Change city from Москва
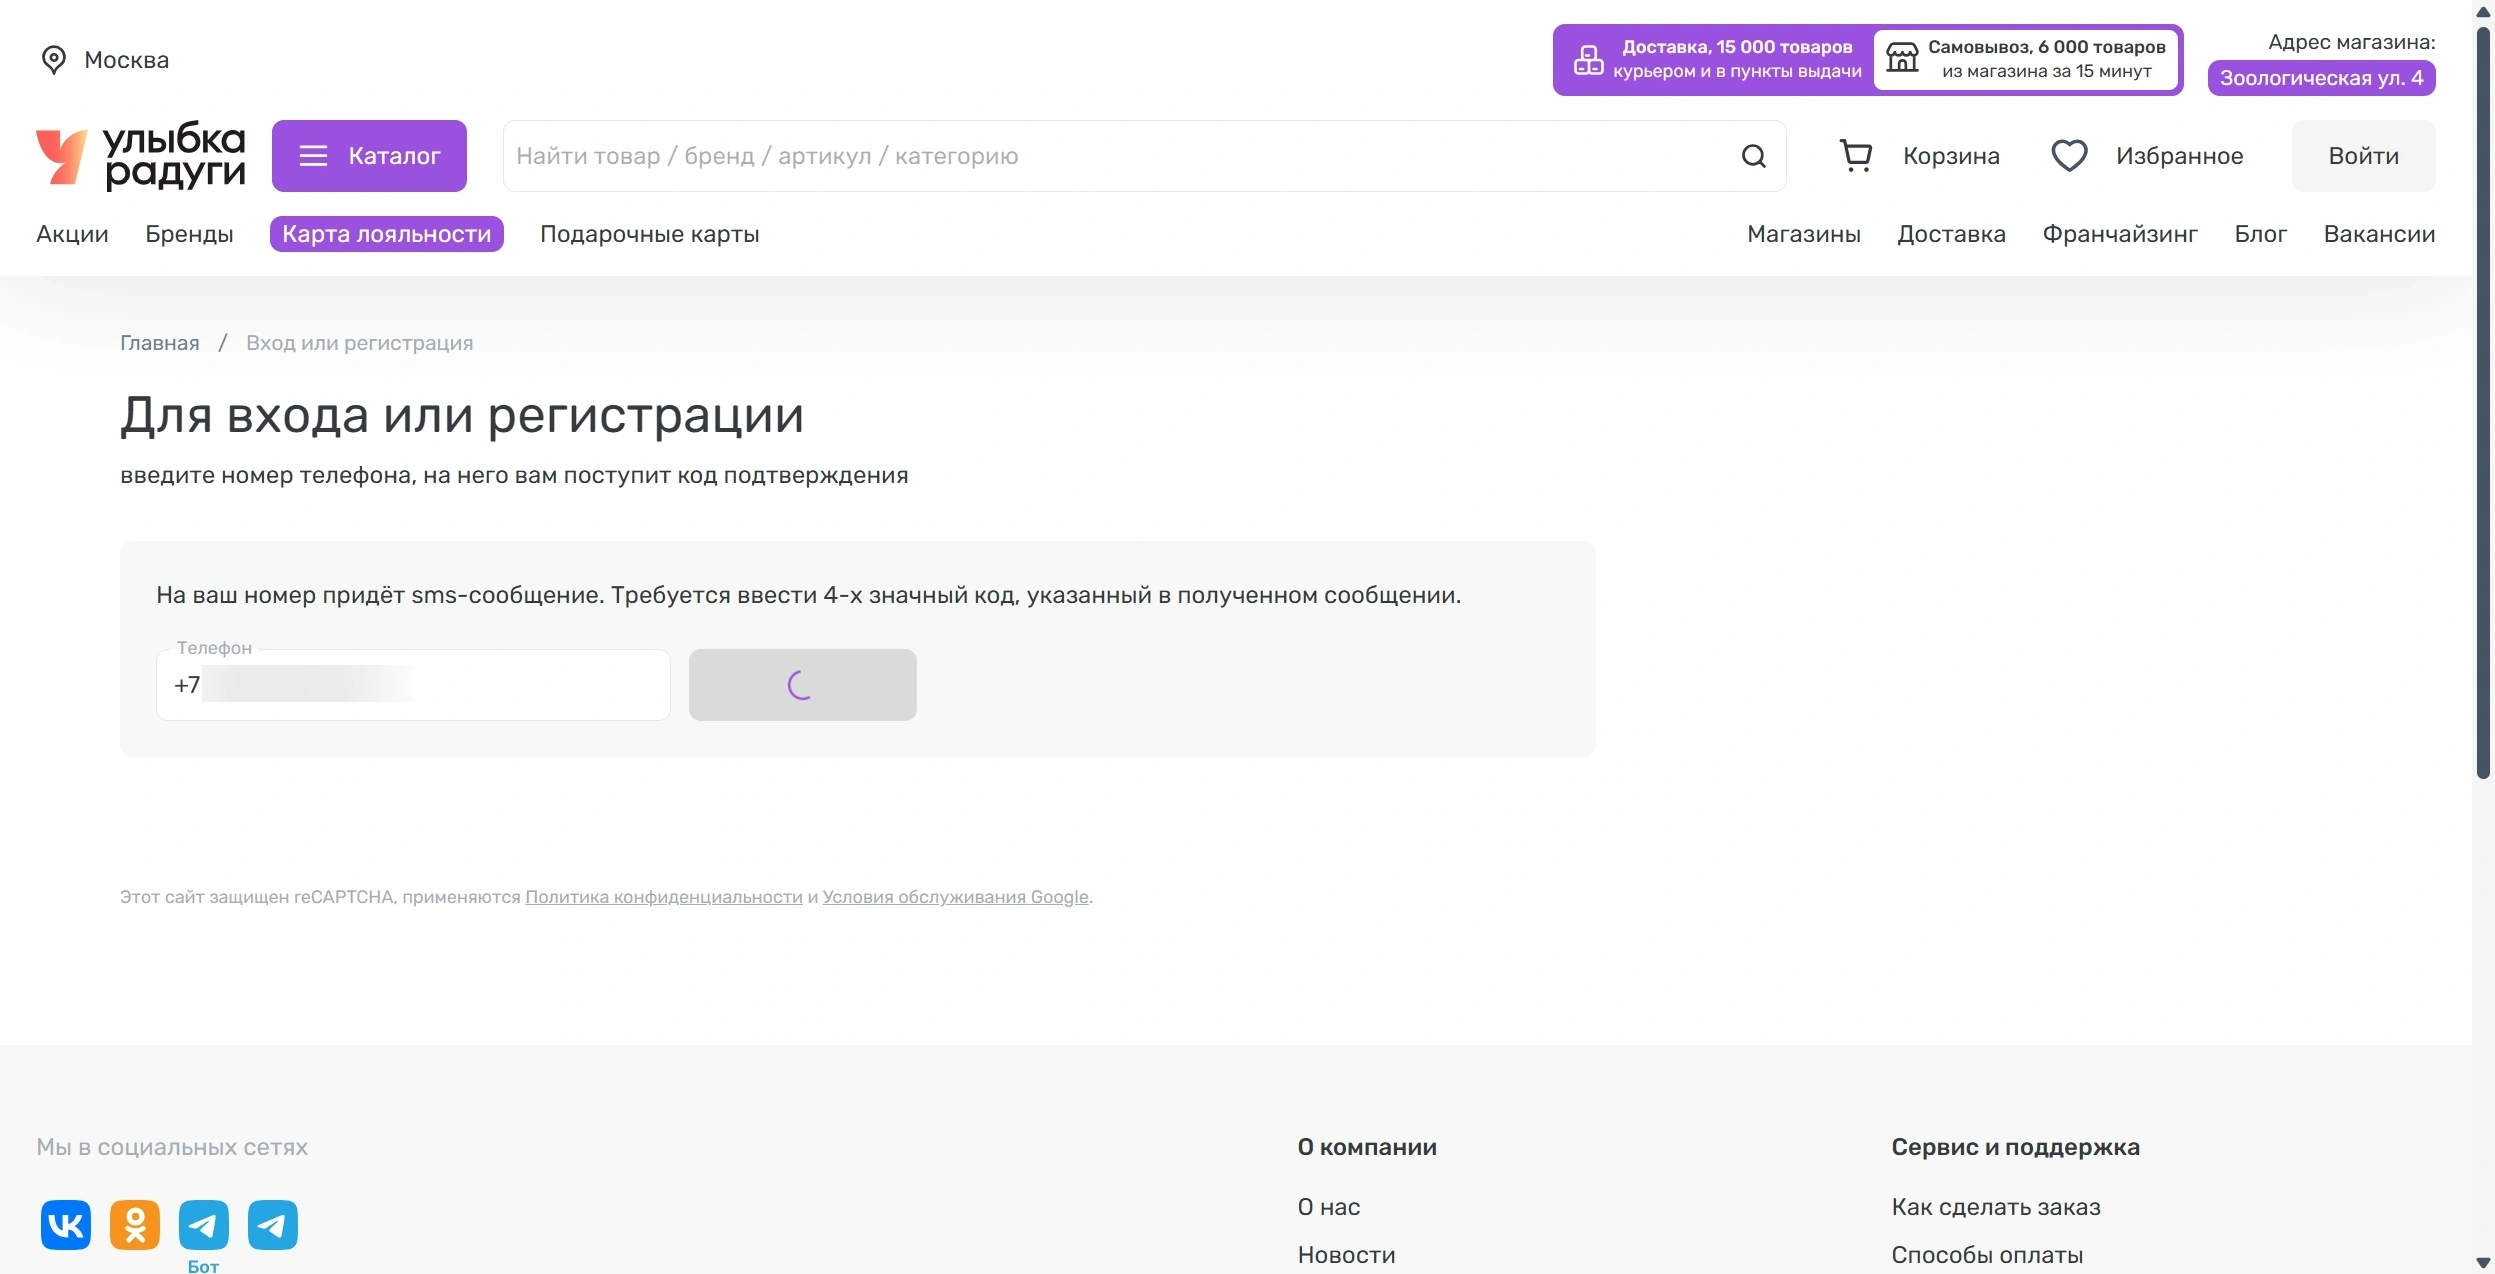 (126, 60)
